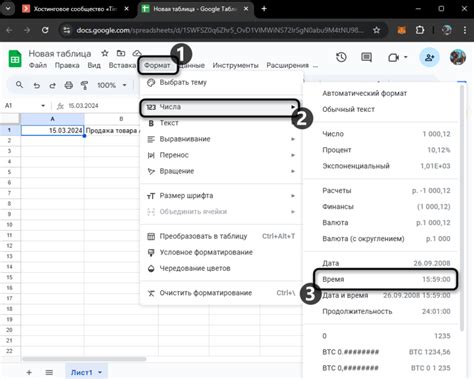Open the Инструменты menu
The width and height of the screenshot is (474, 379).
[x=235, y=65]
